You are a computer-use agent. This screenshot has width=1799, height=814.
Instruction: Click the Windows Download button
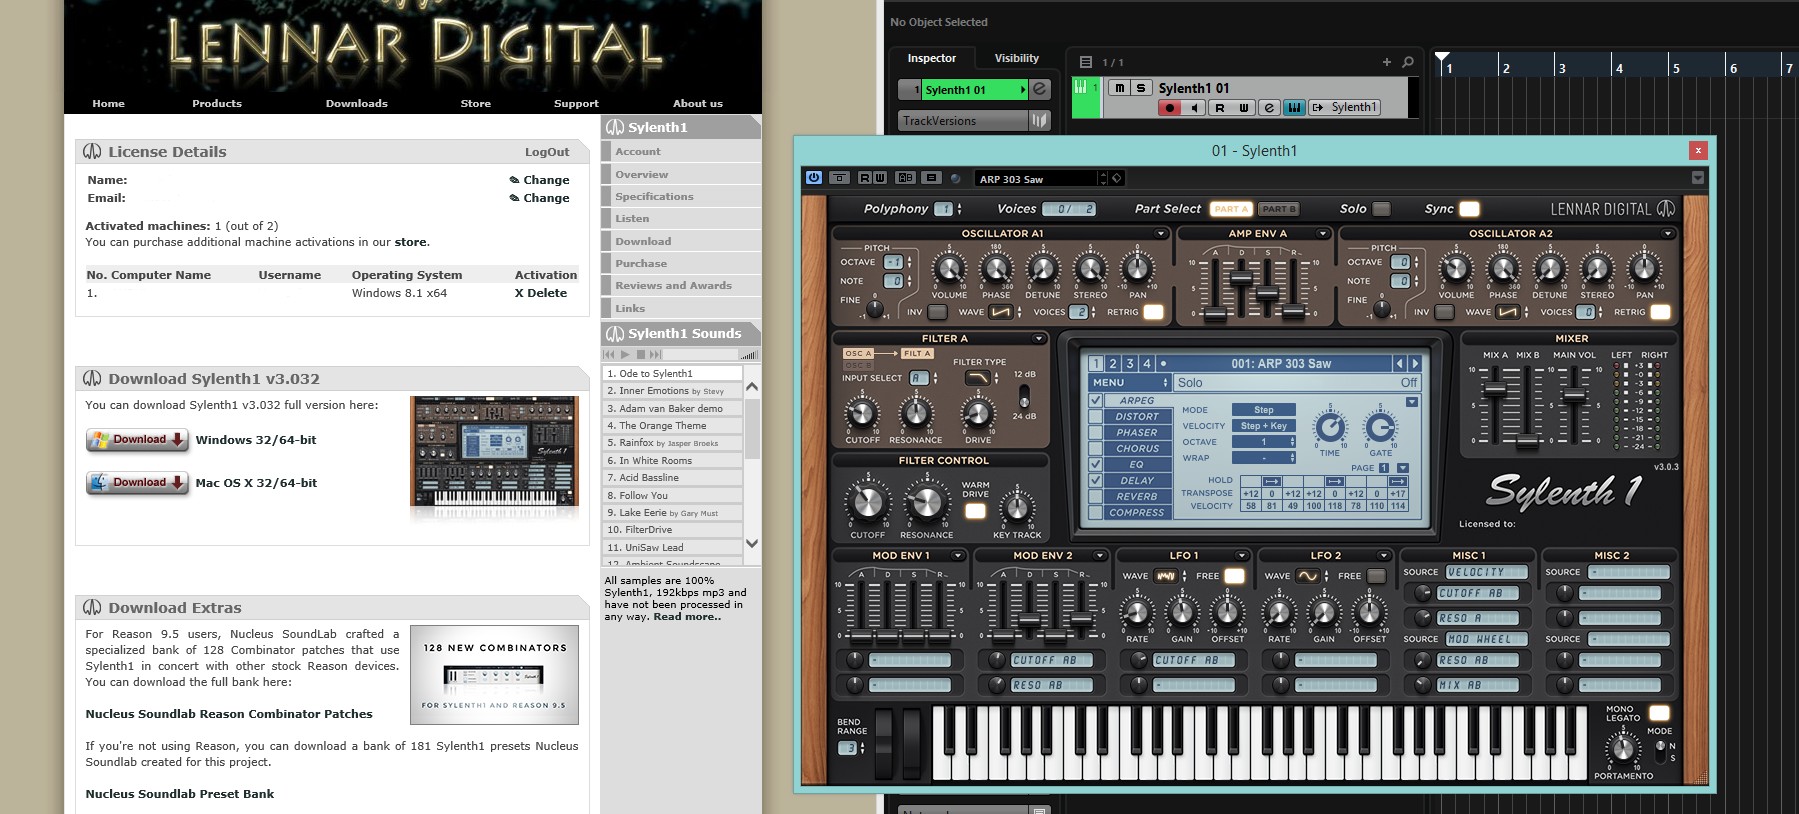[137, 440]
